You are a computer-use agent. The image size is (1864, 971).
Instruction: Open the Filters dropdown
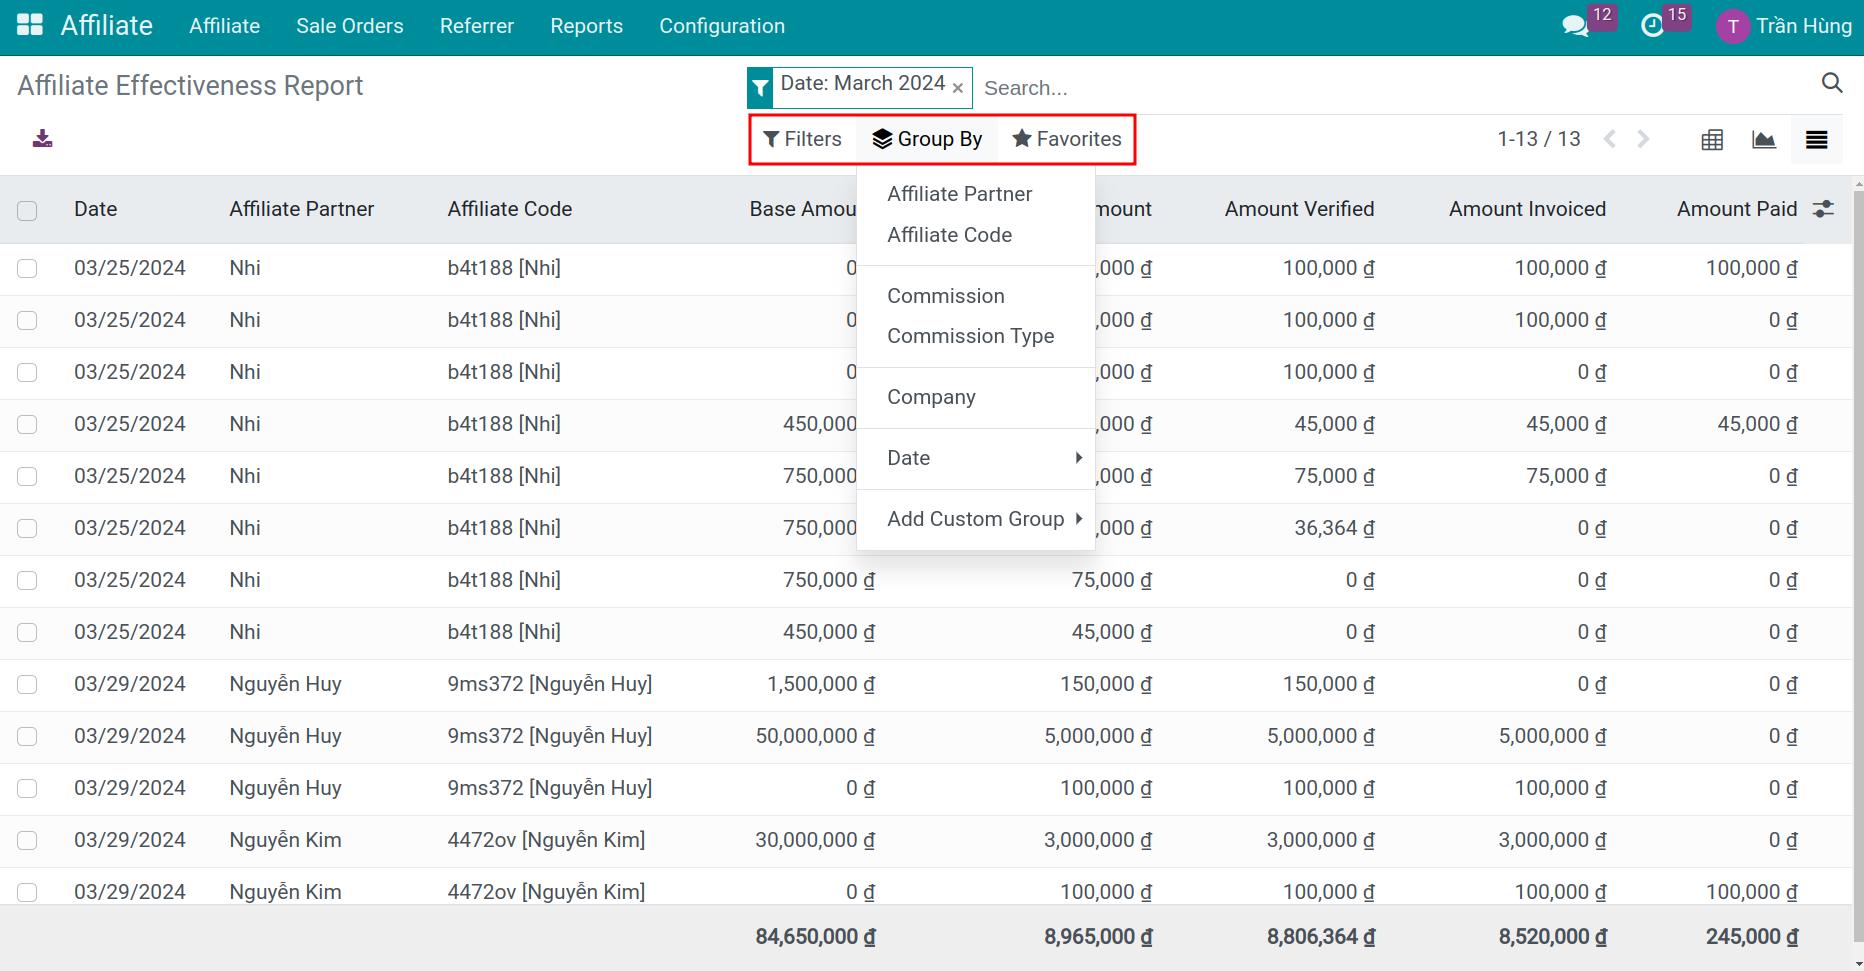pyautogui.click(x=802, y=139)
